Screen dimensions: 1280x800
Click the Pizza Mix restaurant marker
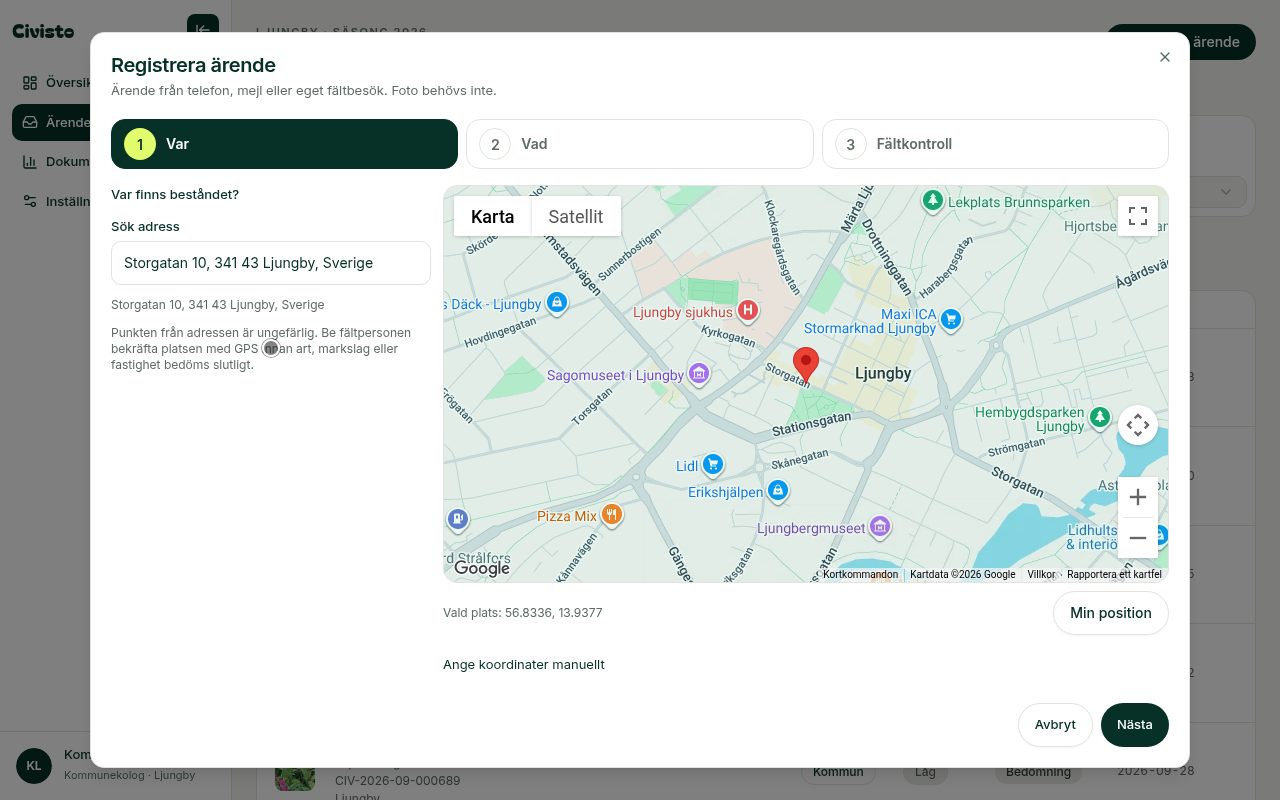(x=611, y=515)
